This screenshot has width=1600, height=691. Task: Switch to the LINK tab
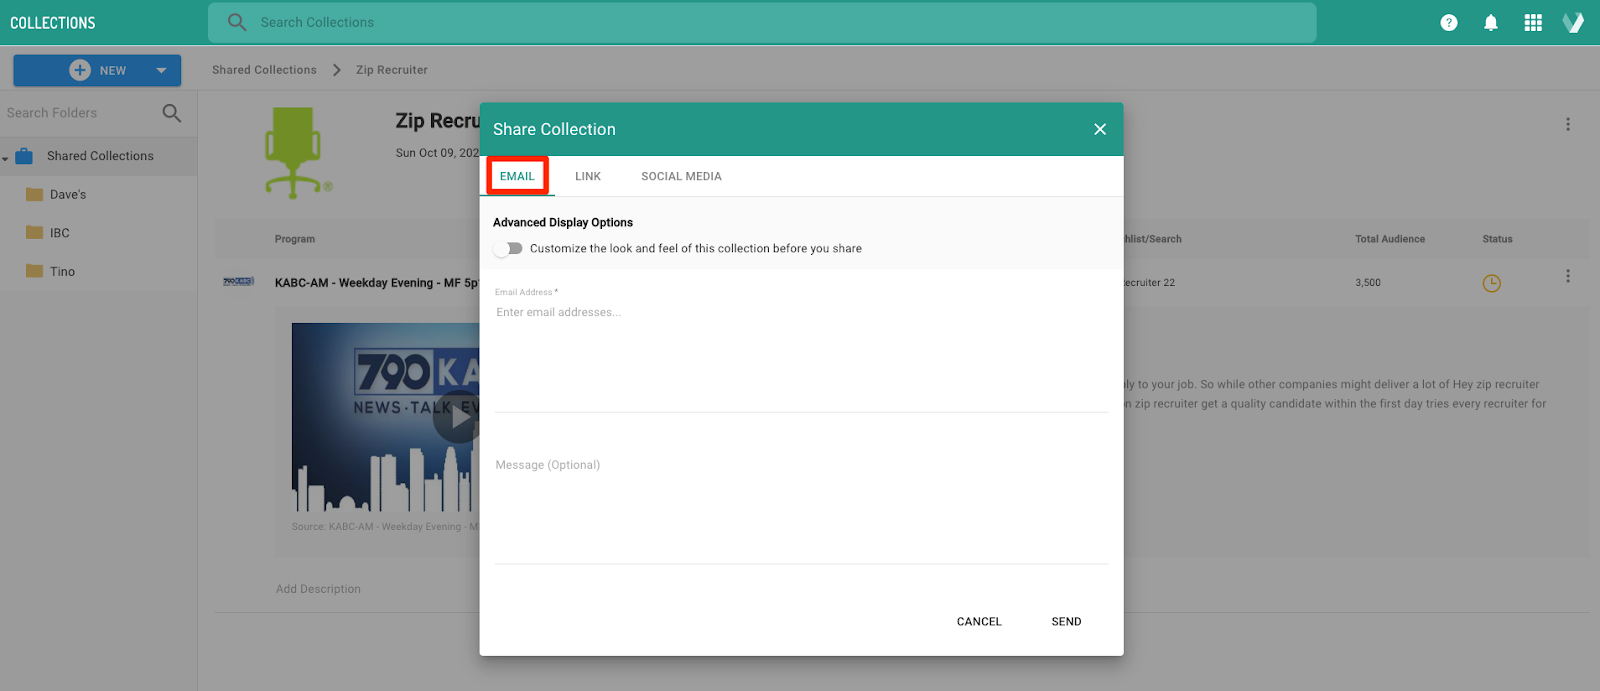click(588, 176)
